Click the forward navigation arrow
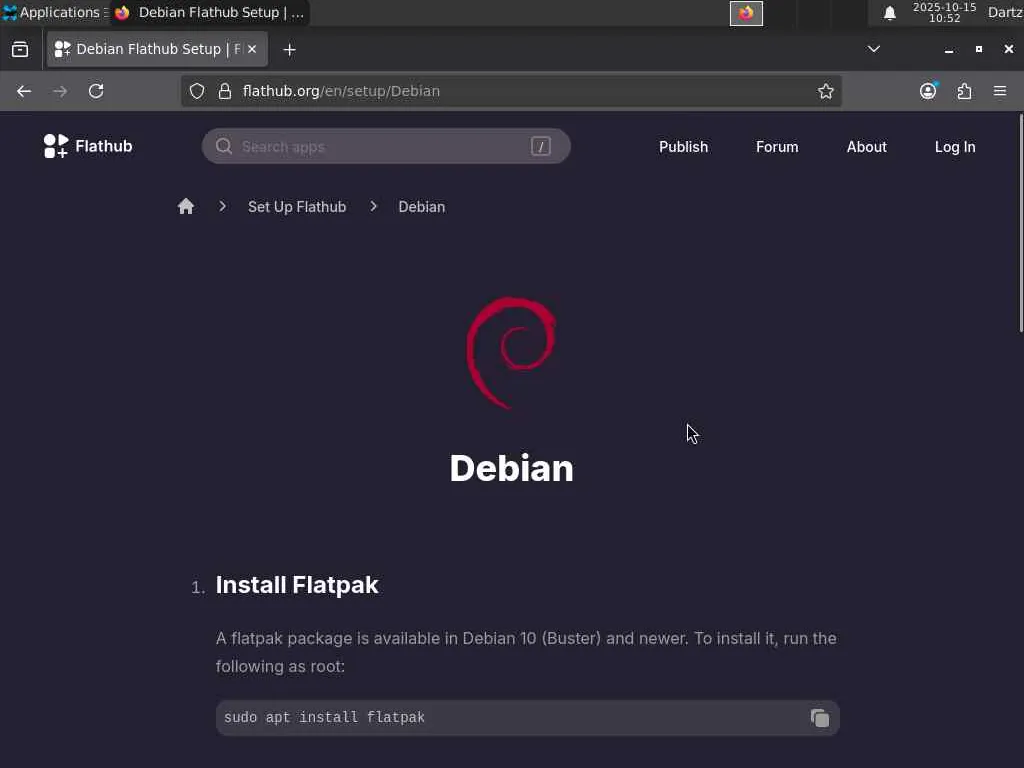This screenshot has width=1024, height=768. 60,91
